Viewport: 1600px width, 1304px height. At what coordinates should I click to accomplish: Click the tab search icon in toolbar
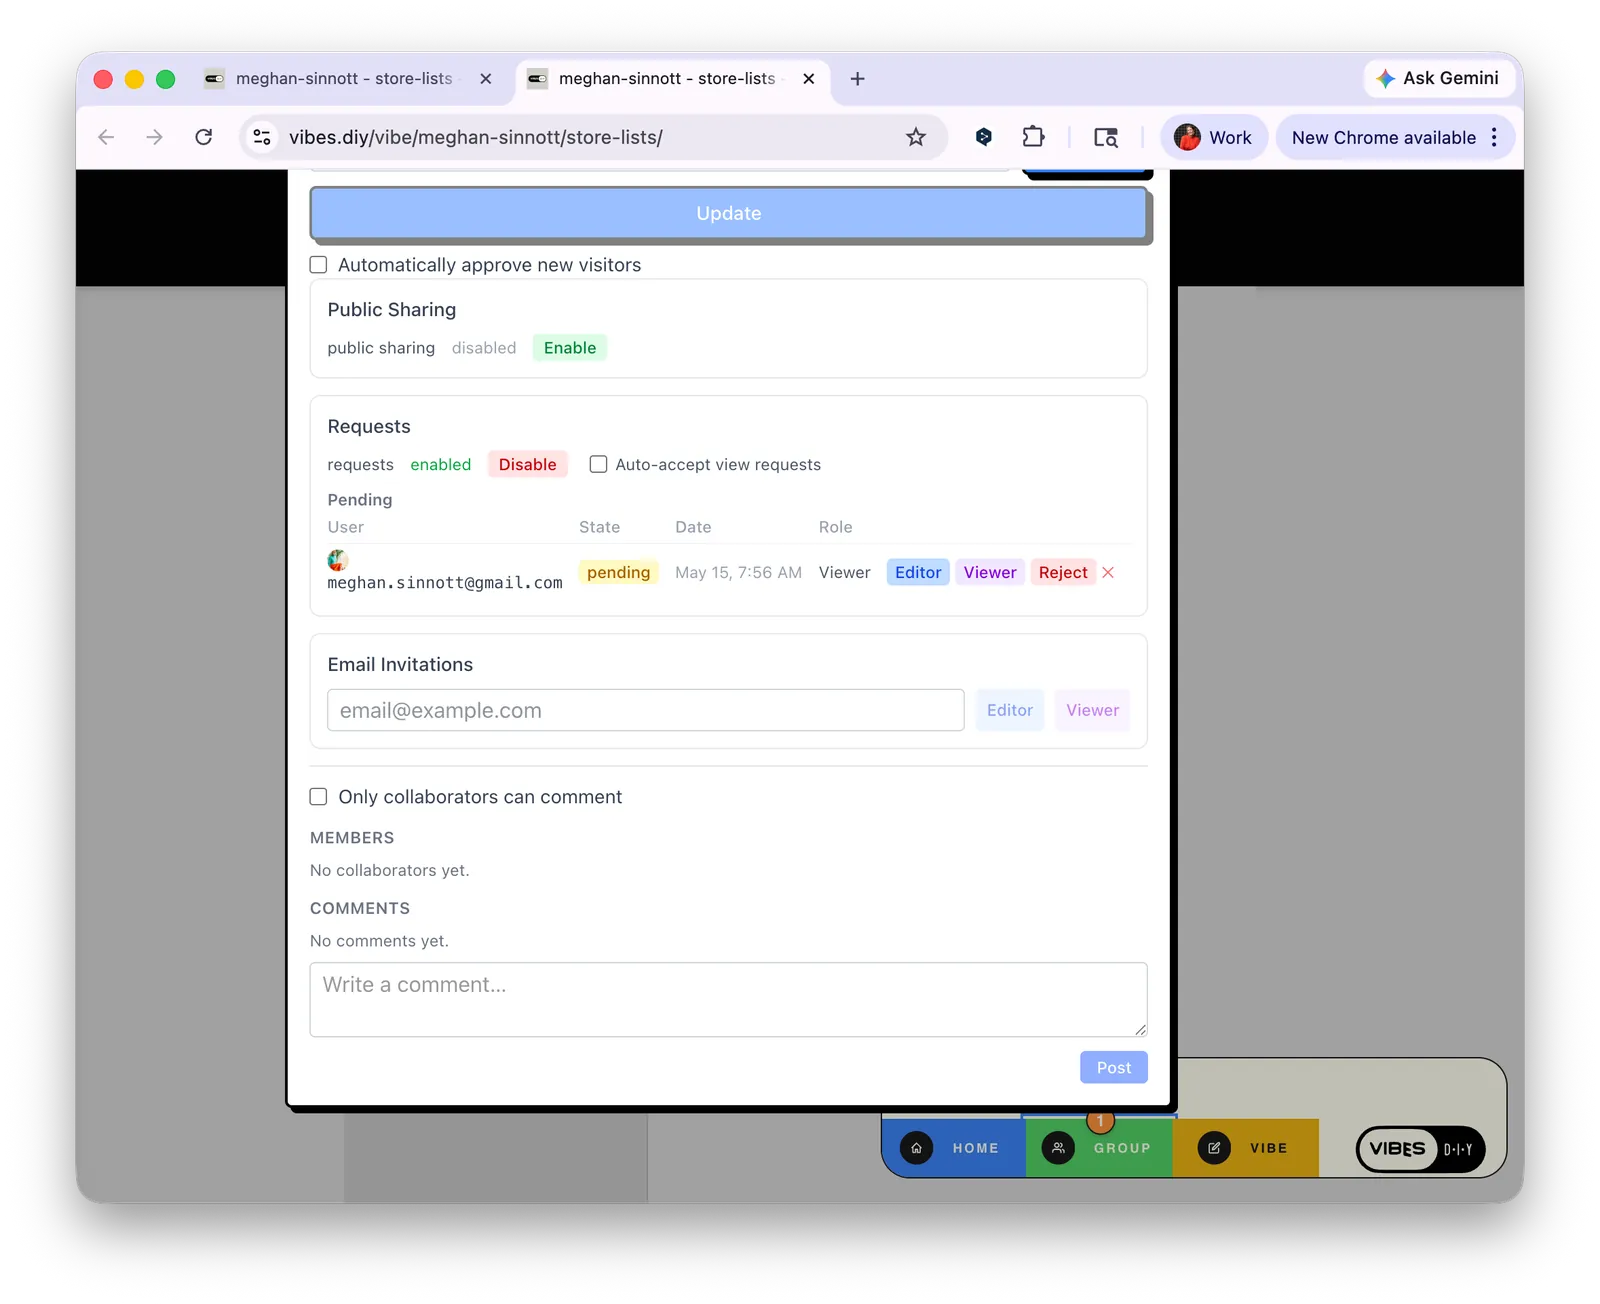click(1106, 137)
